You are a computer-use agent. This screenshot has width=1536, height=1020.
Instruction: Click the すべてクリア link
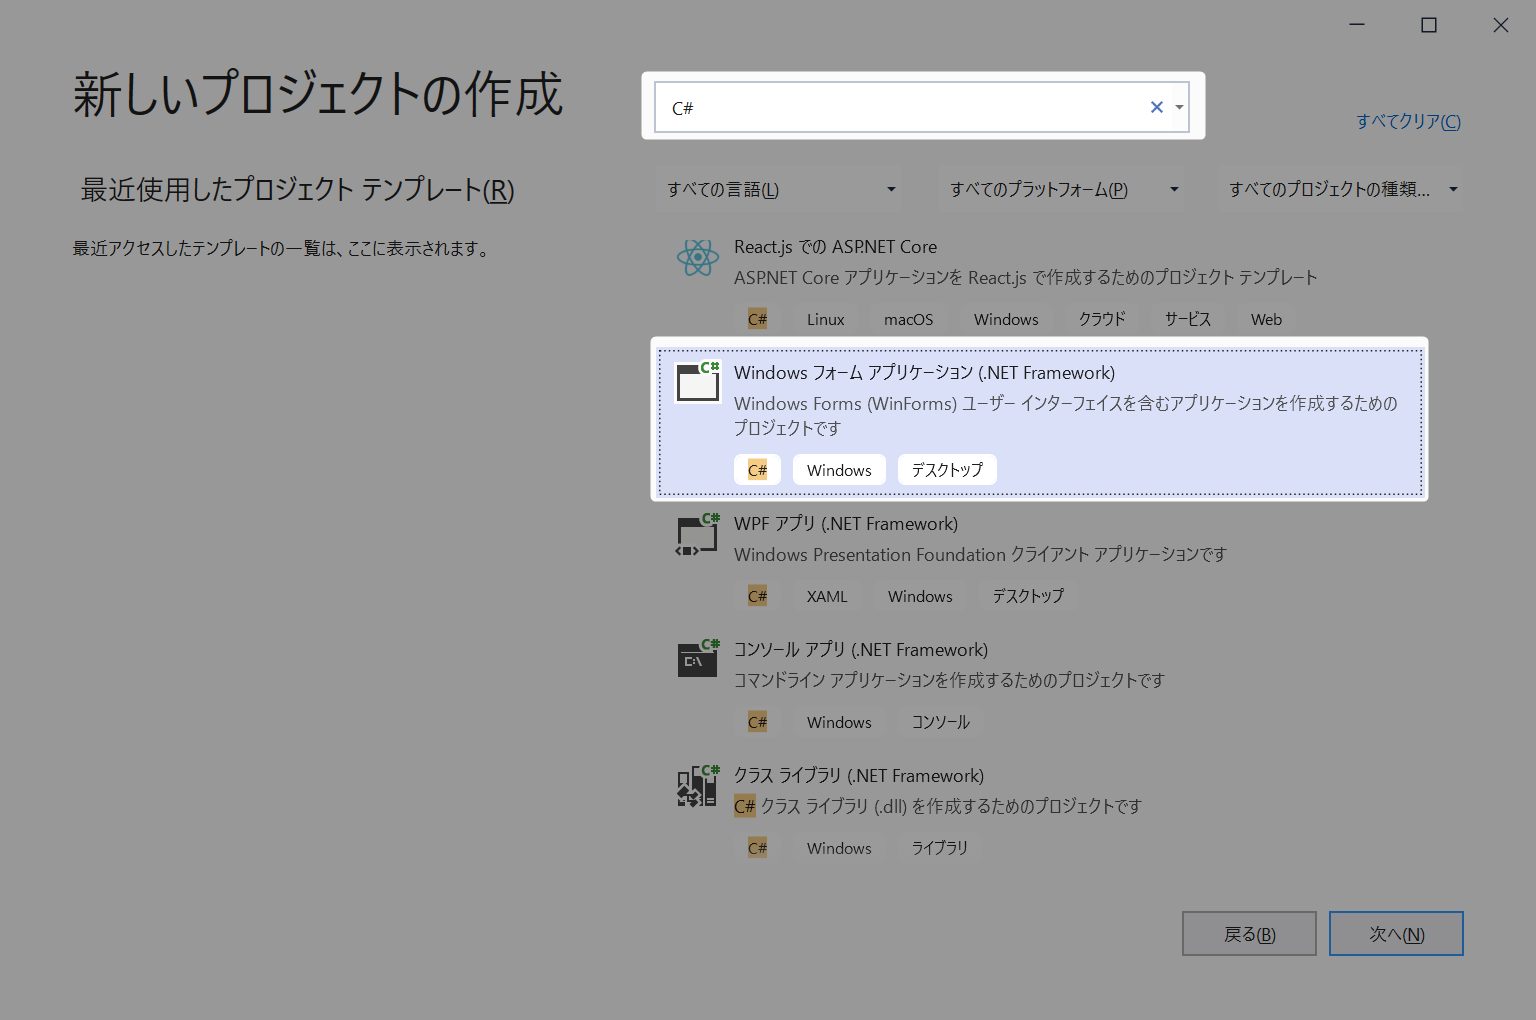[1408, 121]
